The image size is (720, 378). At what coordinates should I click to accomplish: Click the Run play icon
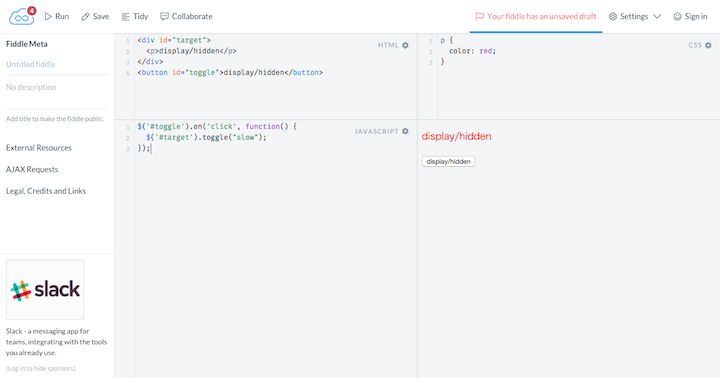48,17
